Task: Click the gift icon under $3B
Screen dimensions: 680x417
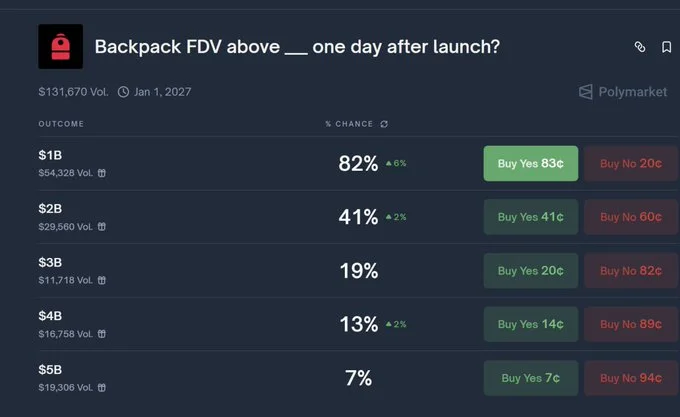Action: [x=101, y=280]
